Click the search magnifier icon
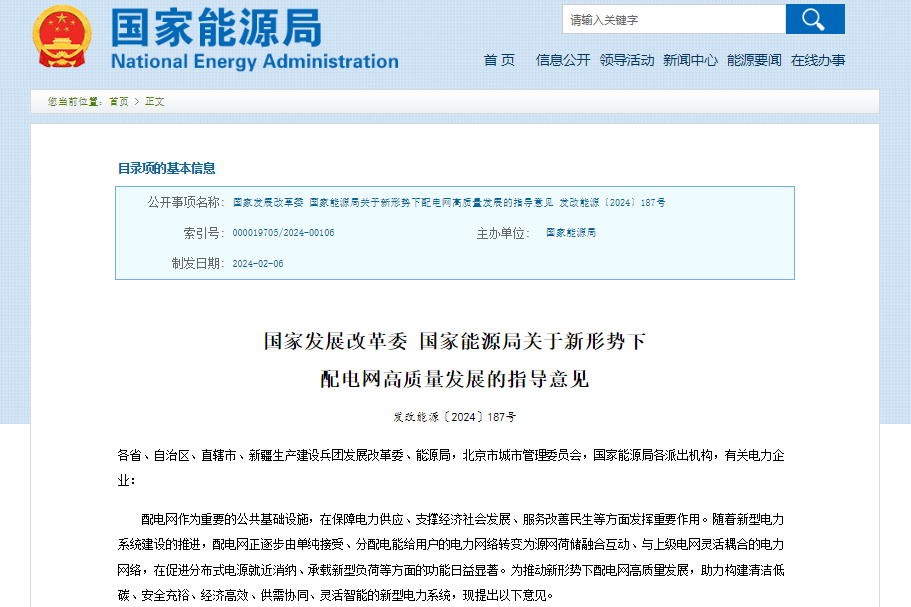Viewport: 911px width, 607px height. point(815,18)
